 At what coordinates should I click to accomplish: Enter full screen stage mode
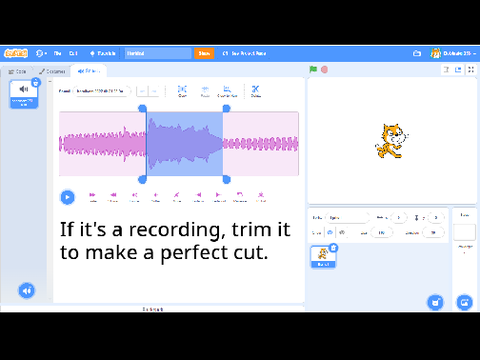(471, 69)
